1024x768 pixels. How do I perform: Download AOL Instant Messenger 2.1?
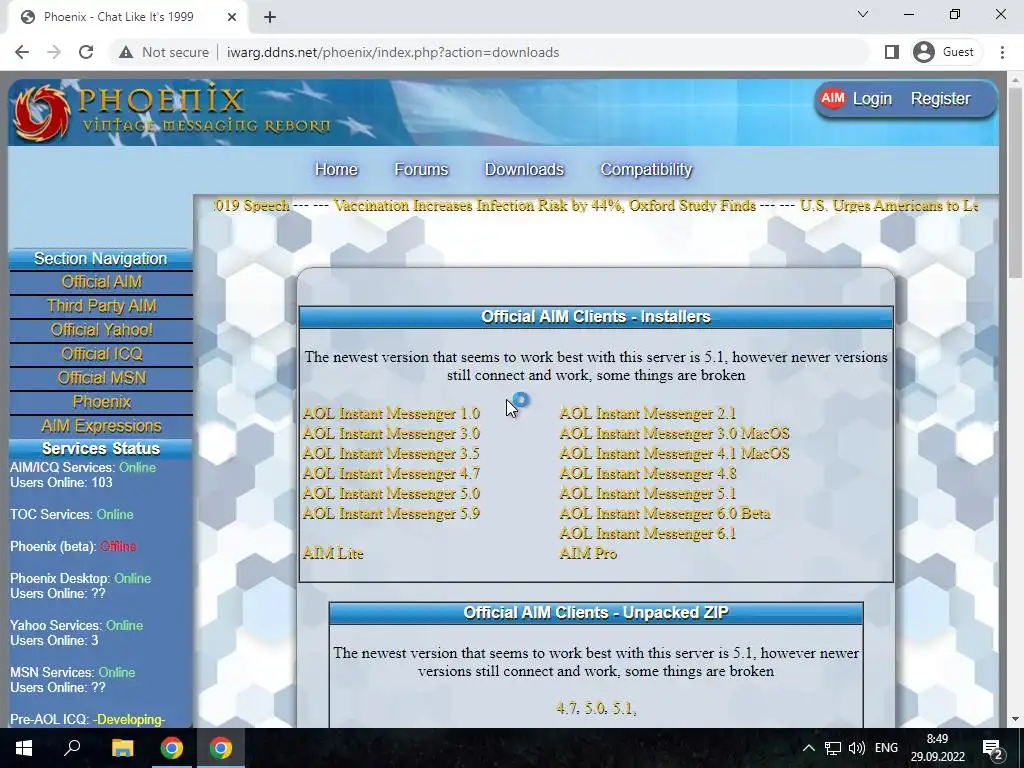pyautogui.click(x=648, y=413)
